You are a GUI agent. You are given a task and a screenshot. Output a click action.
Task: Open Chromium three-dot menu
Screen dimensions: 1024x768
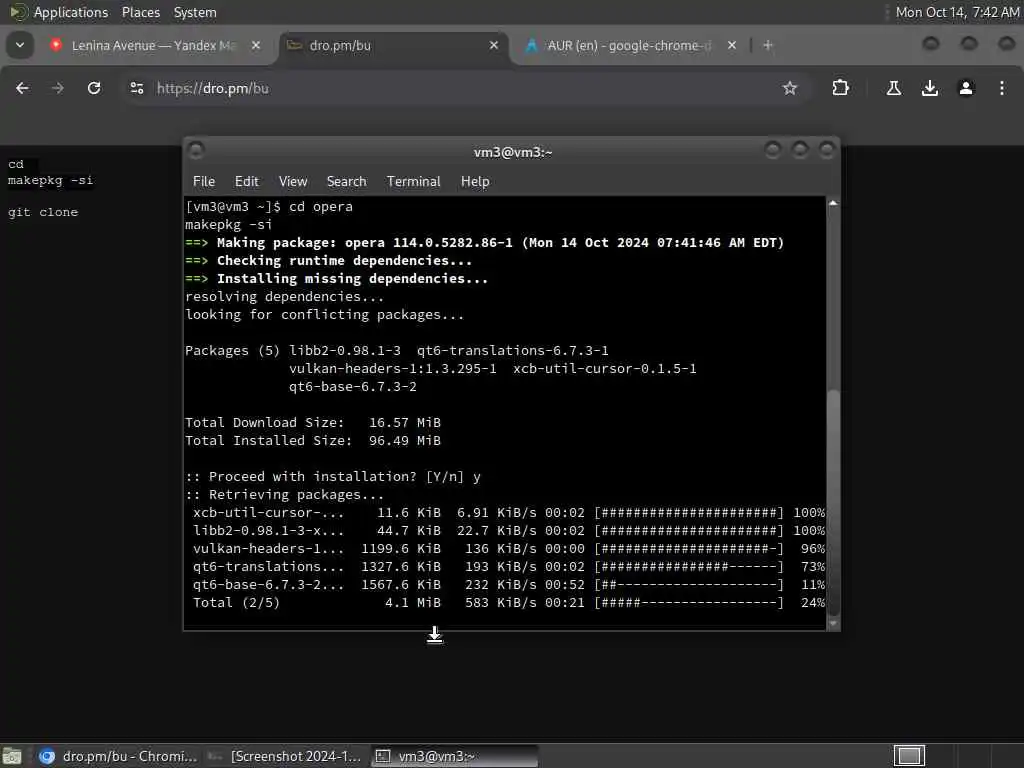pos(1002,88)
